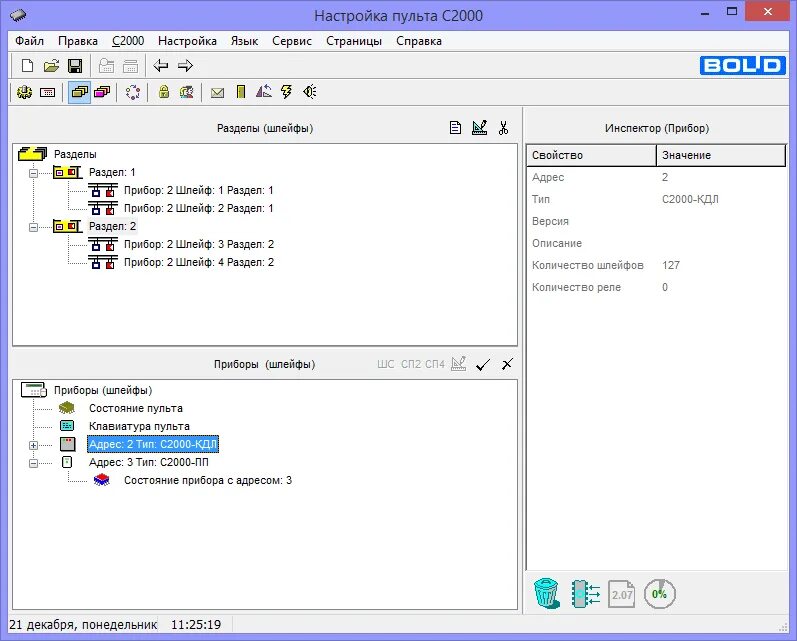Click the 2.07 version file icon
Viewport: 797px width, 641px height.
click(622, 594)
